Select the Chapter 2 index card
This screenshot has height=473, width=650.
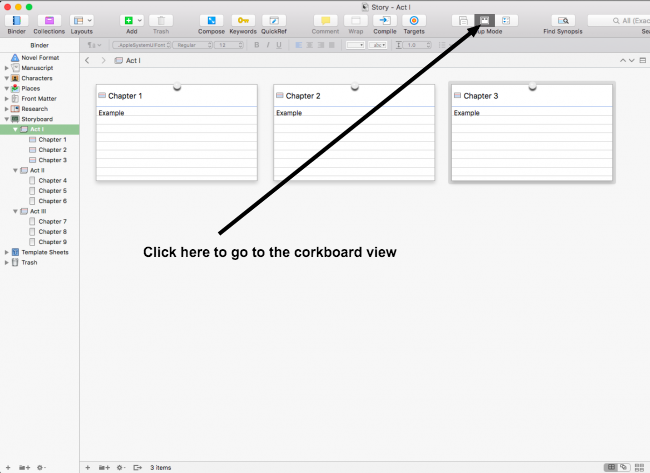(354, 133)
